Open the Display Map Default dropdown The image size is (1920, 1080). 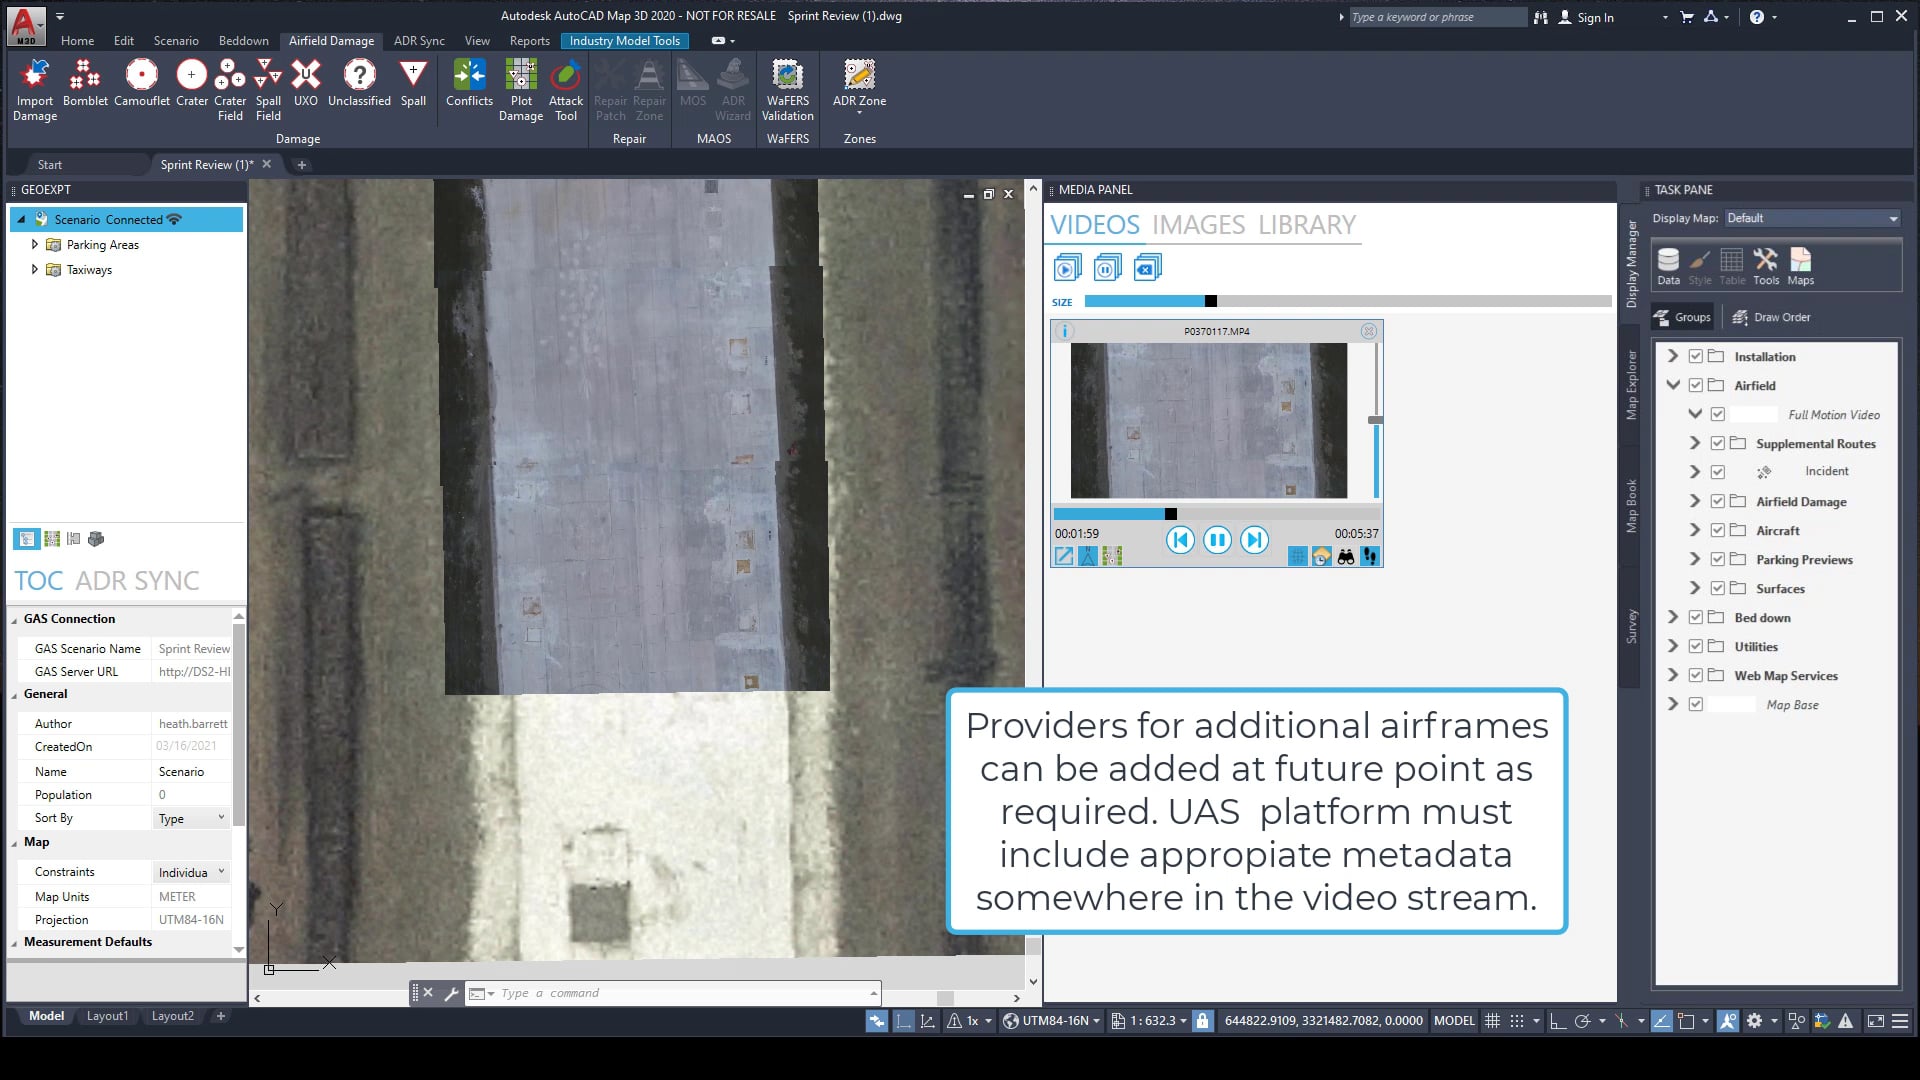pos(1893,218)
